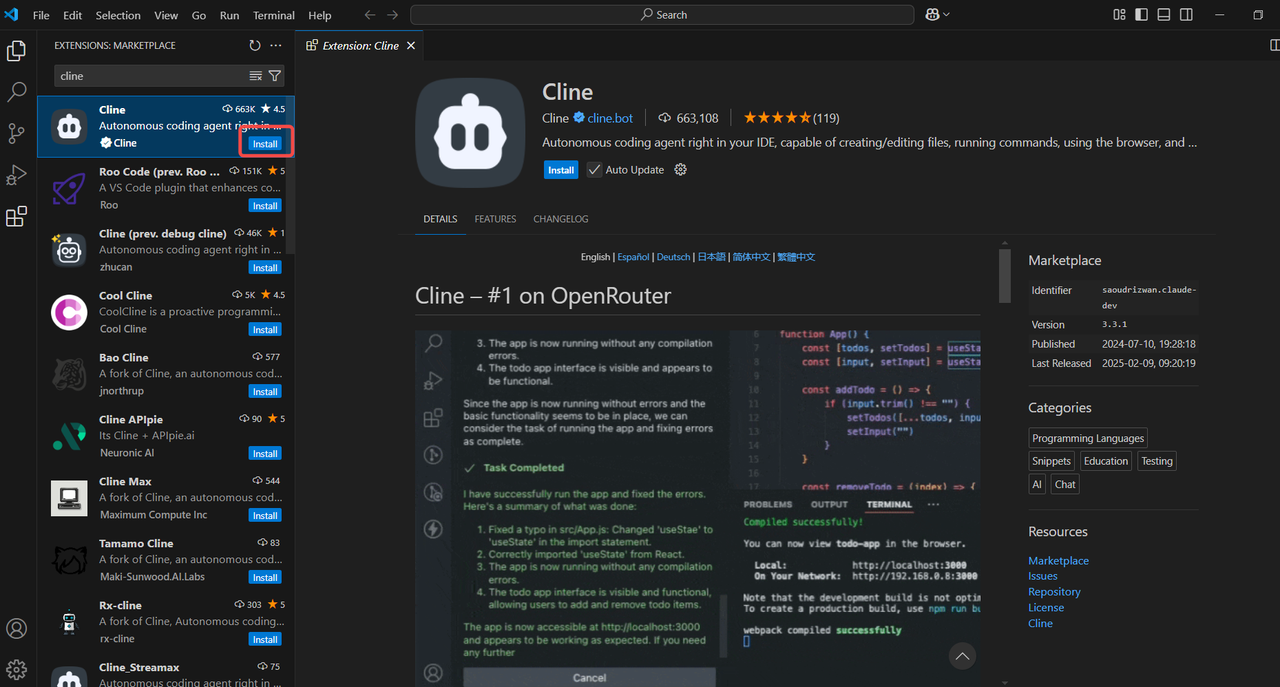Open the Extensions view icon
The height and width of the screenshot is (687, 1280).
point(16,217)
